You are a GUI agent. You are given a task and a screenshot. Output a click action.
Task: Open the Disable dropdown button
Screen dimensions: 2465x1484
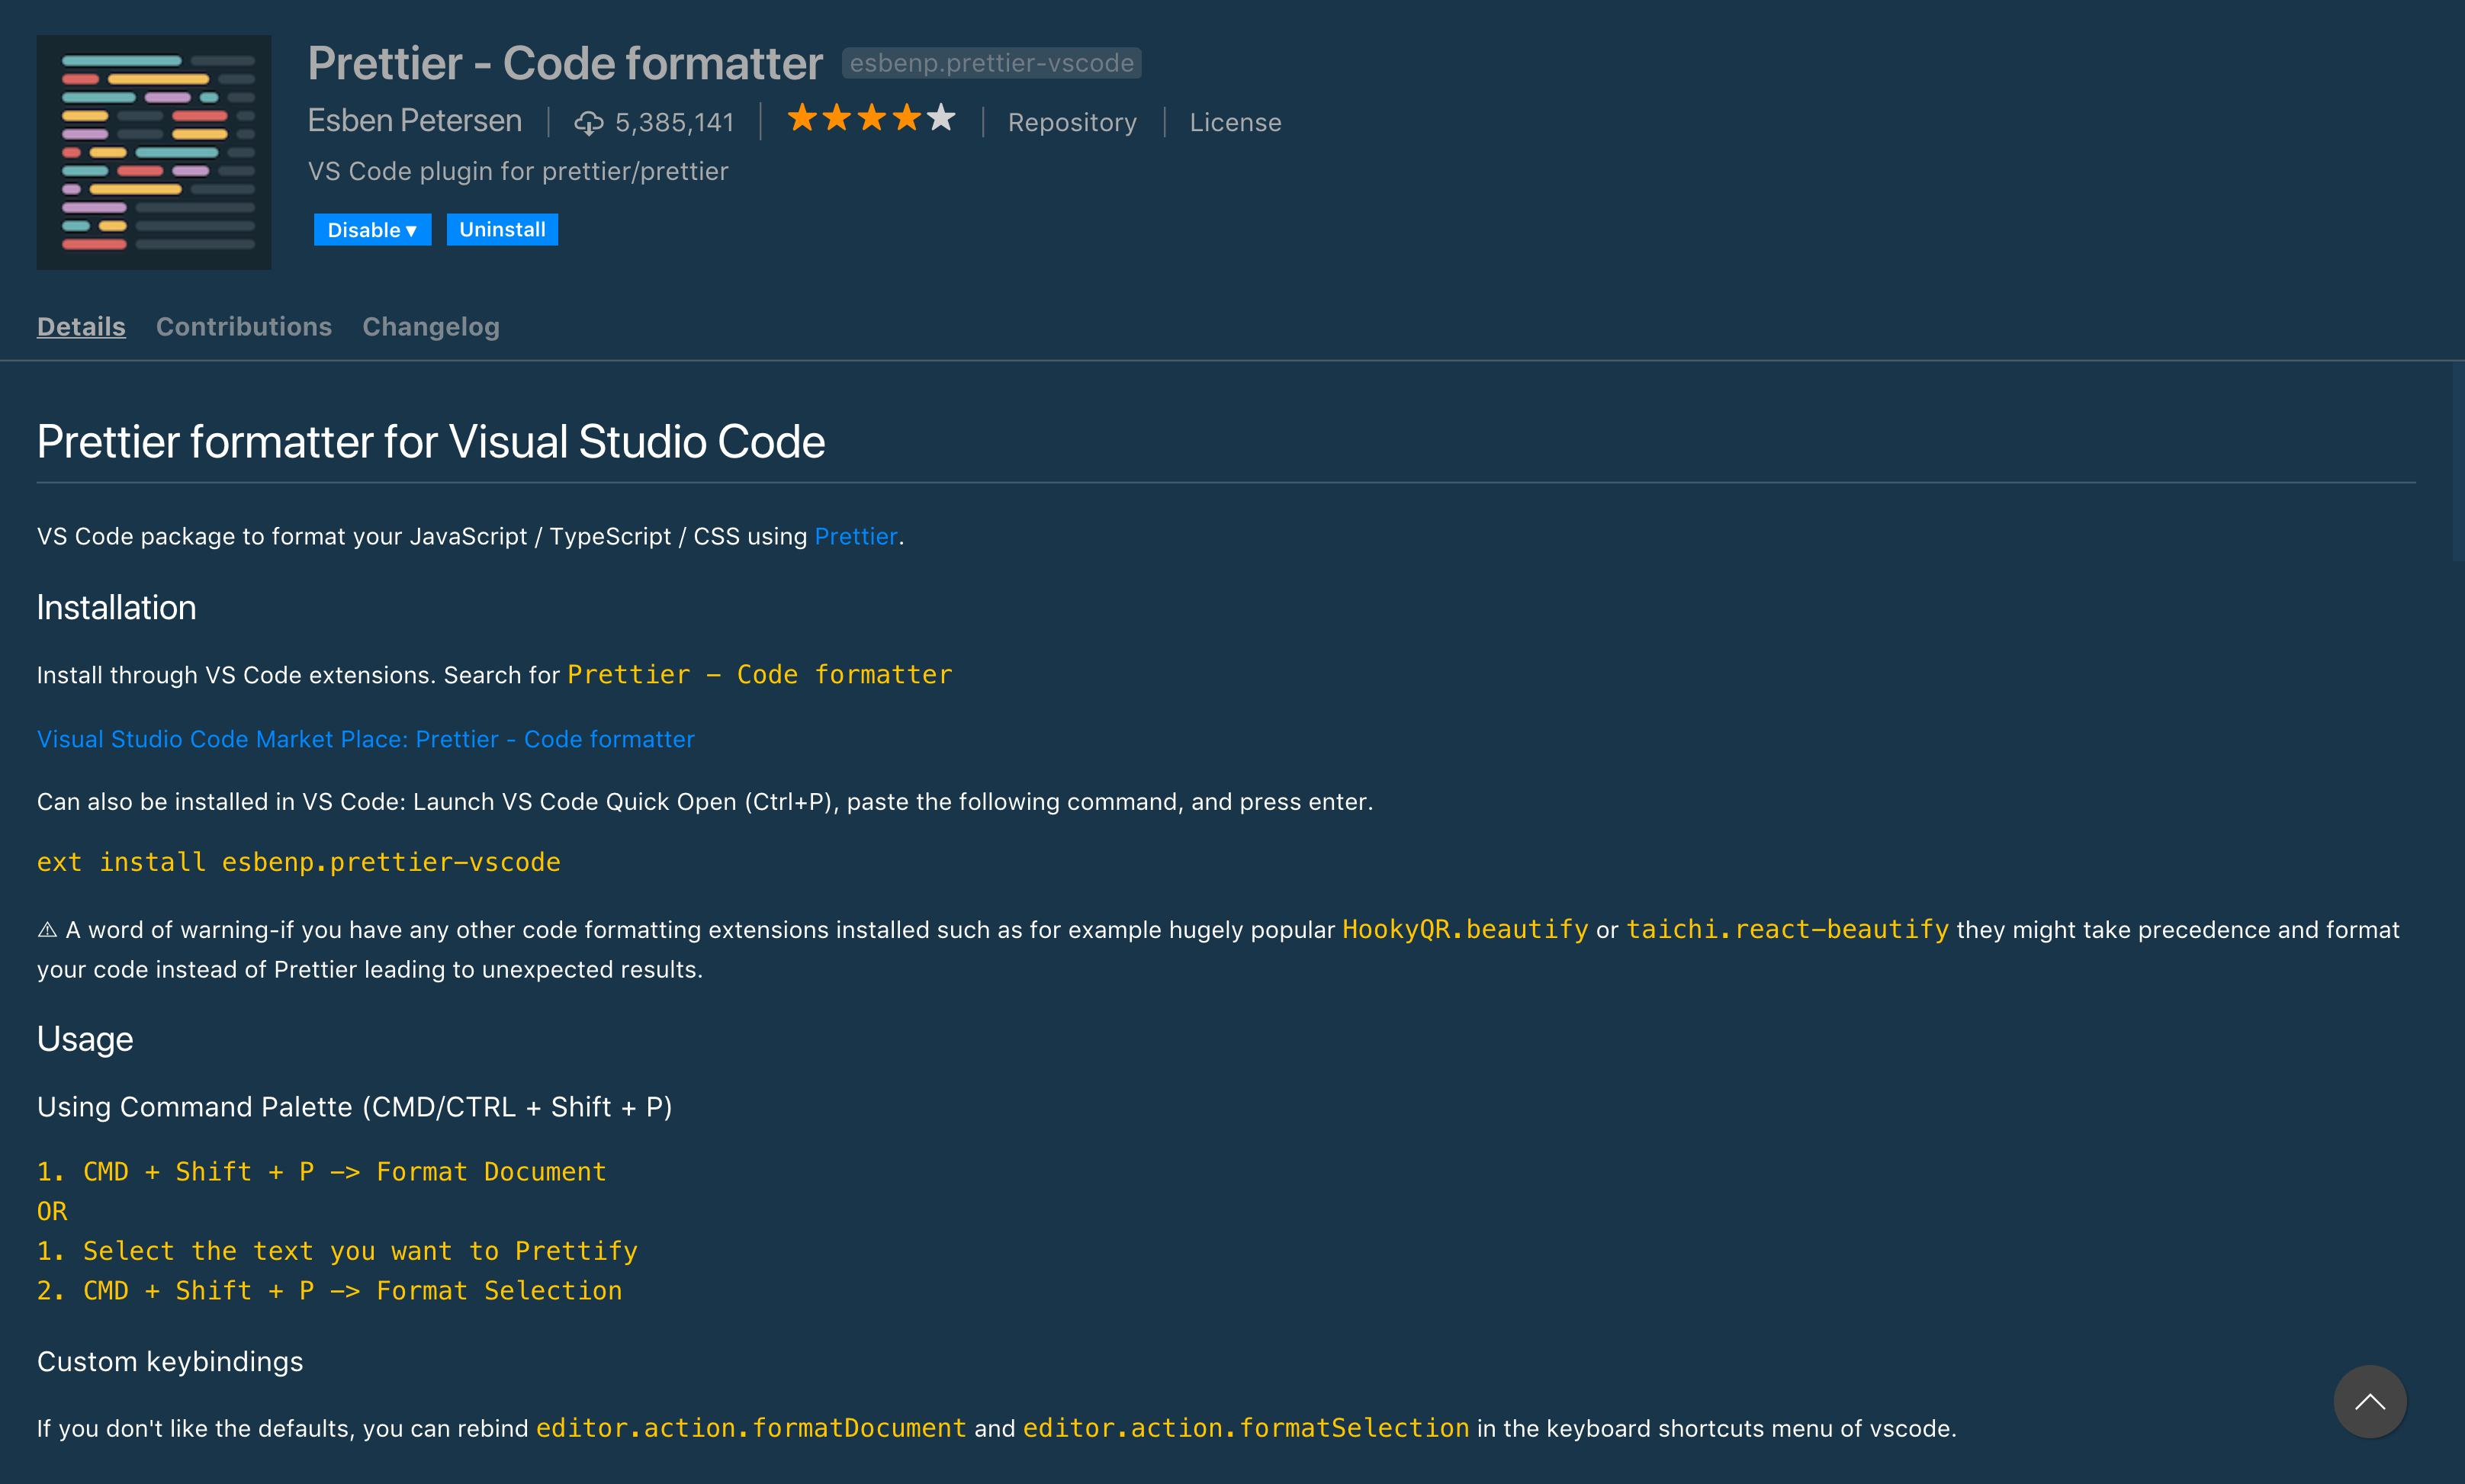(x=372, y=230)
